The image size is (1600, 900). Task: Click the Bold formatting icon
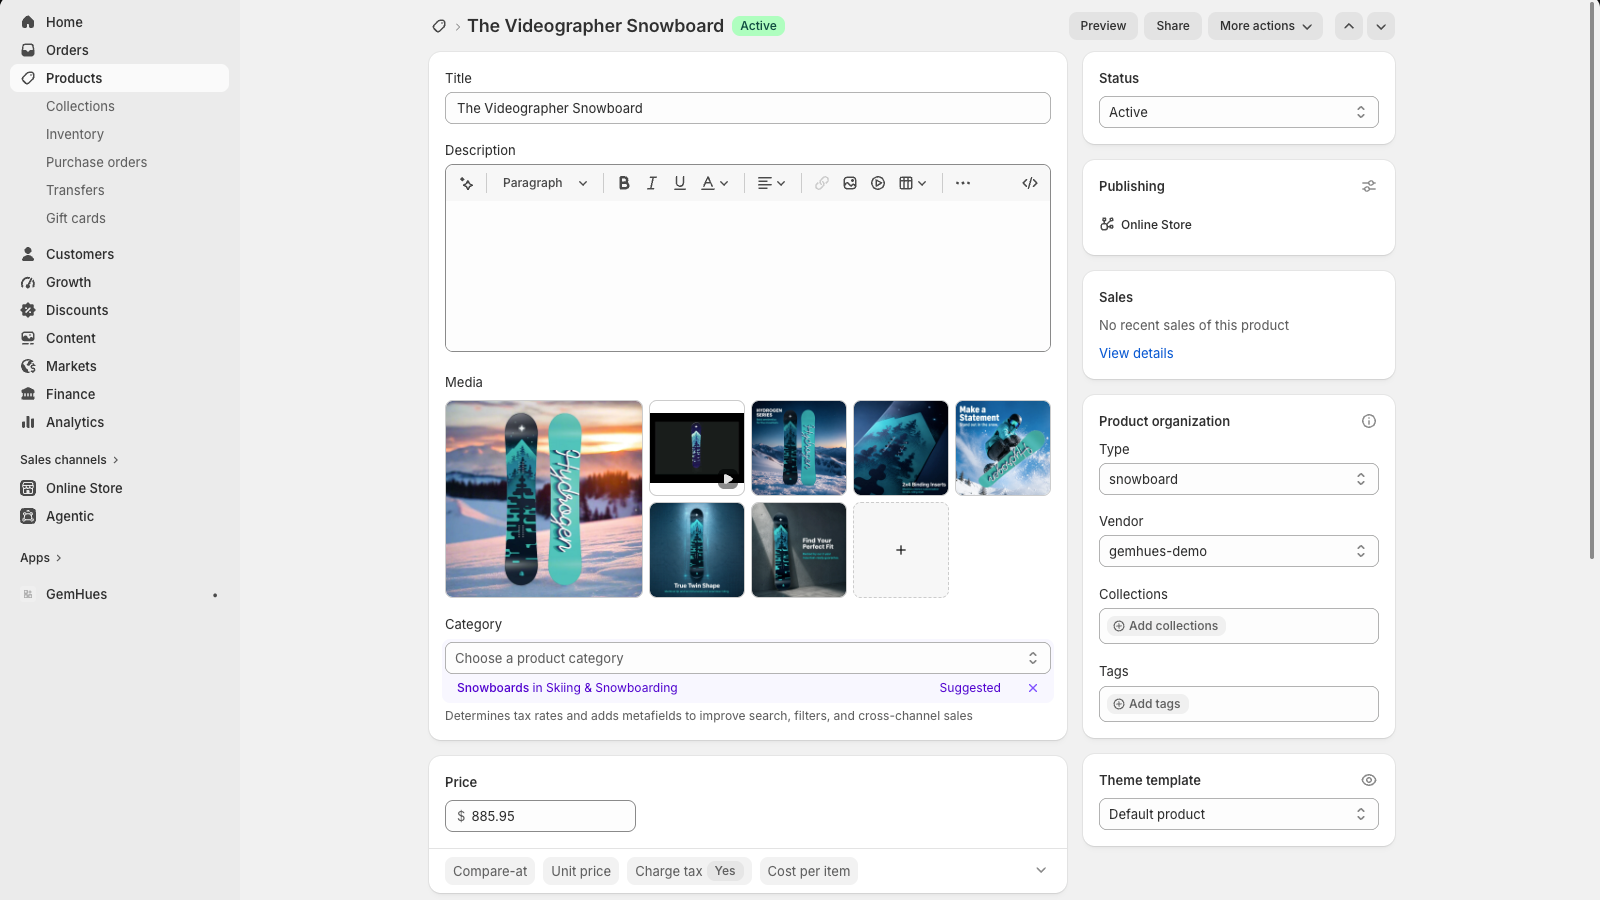point(624,183)
